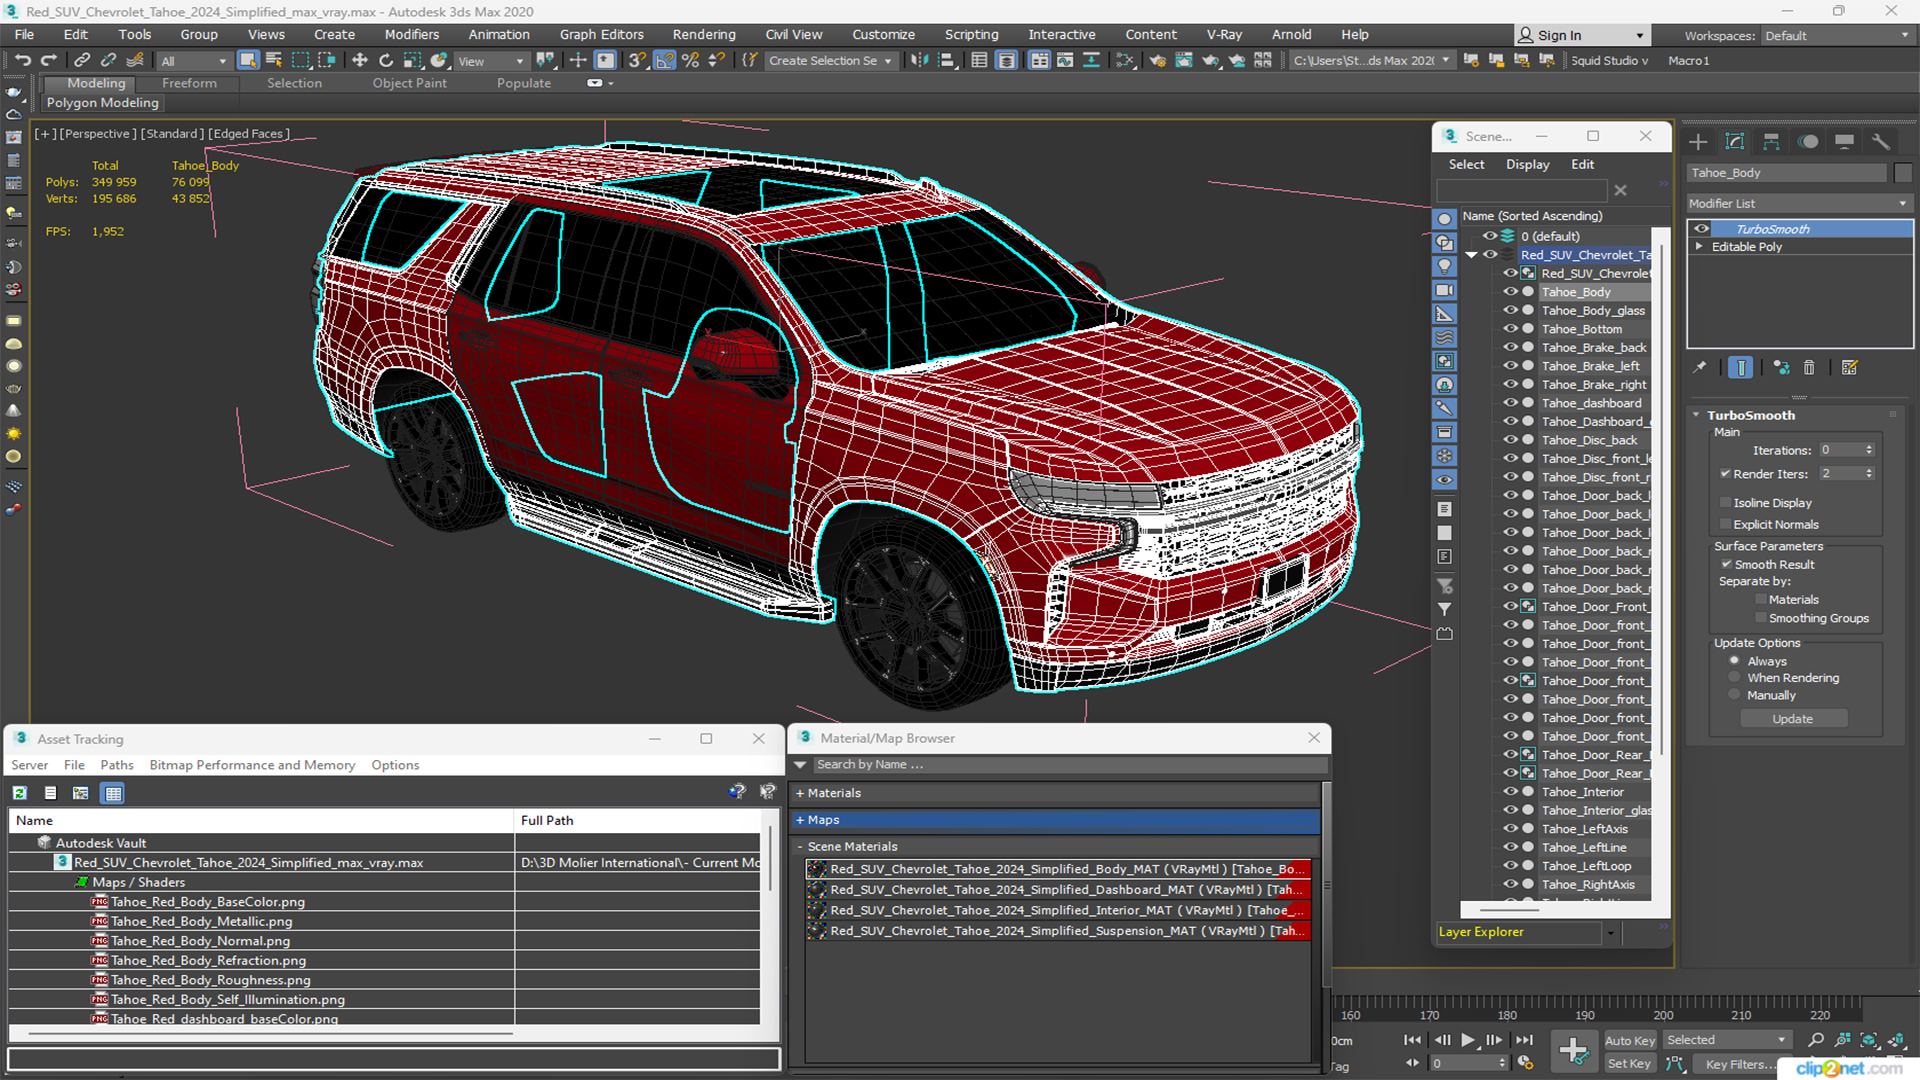1920x1080 pixels.
Task: Open the Scene Explorer Display menu
Action: point(1527,164)
